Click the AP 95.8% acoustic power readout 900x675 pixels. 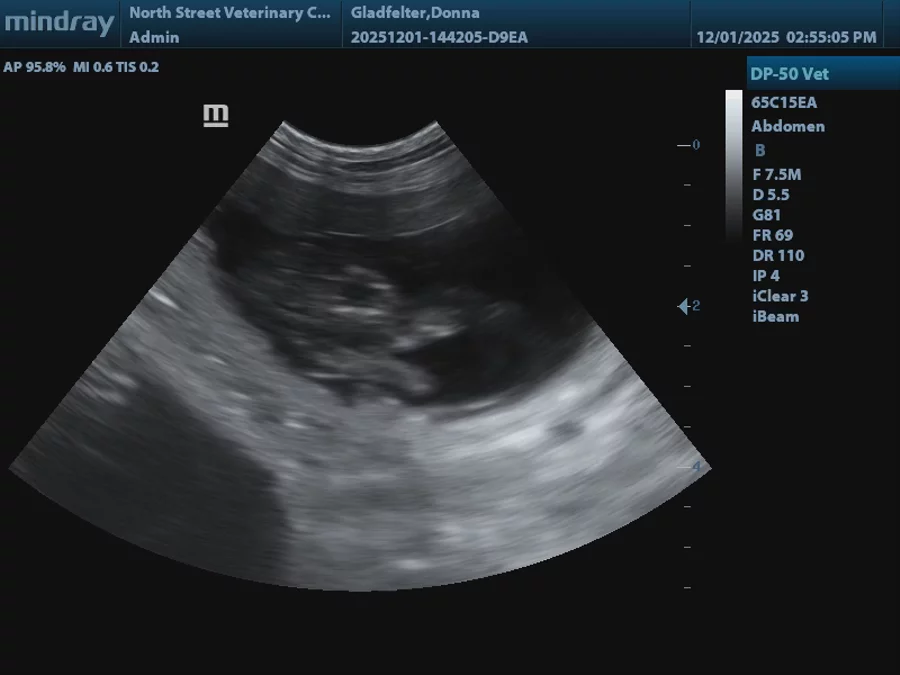click(35, 67)
